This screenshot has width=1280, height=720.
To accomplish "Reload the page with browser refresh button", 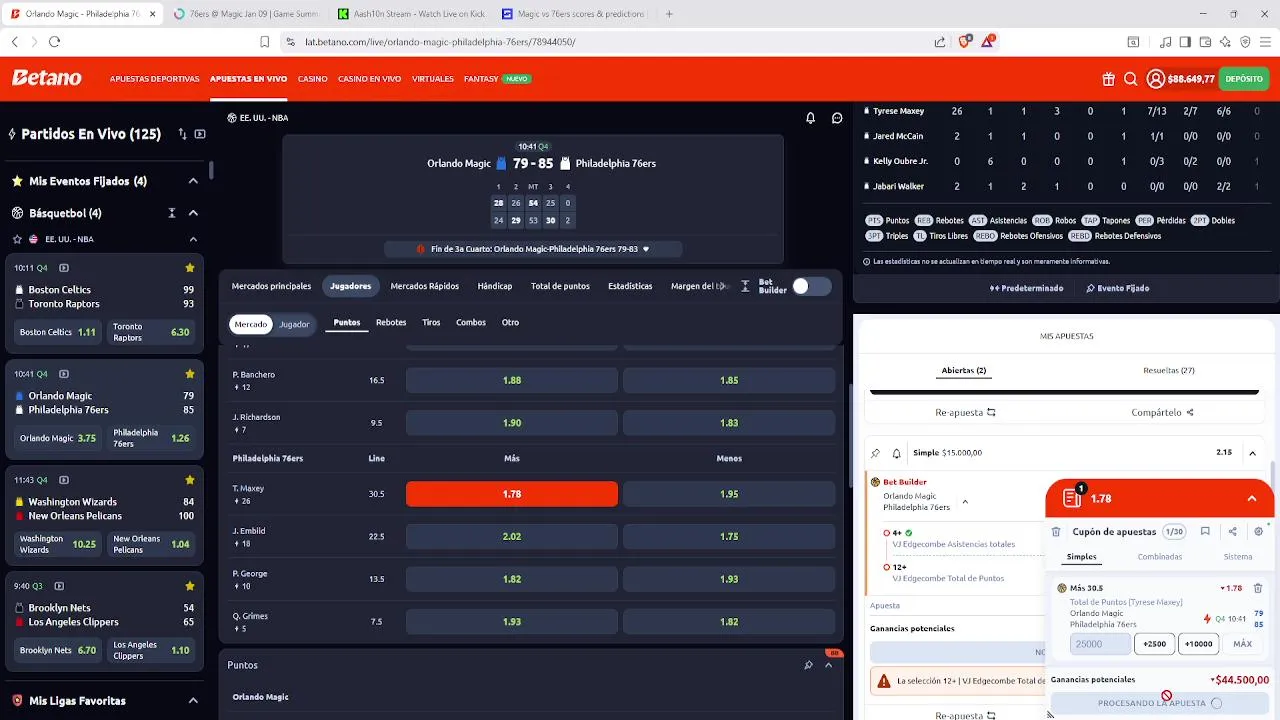I will point(54,42).
